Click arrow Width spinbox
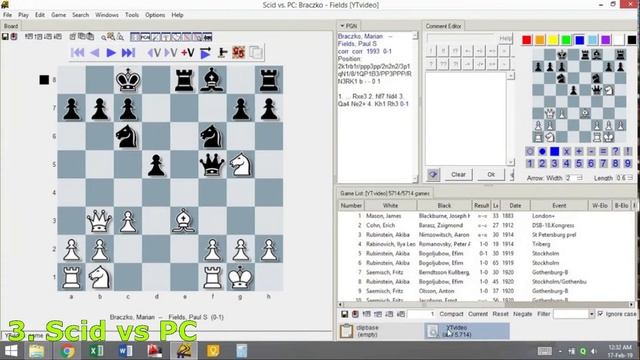 point(573,178)
